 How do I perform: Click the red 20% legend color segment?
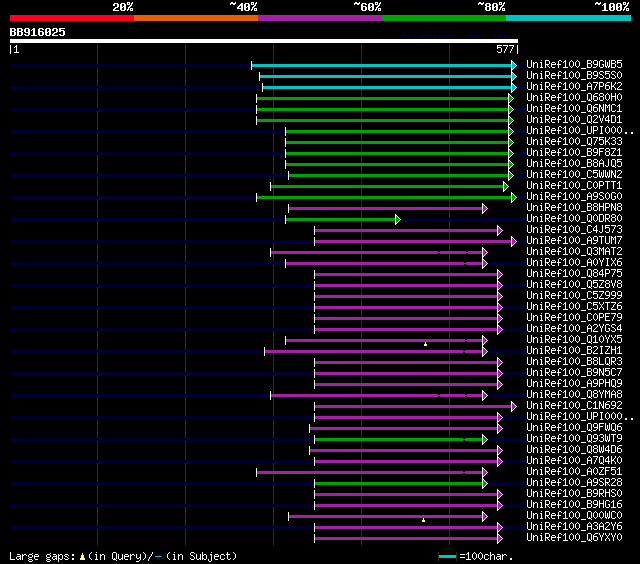[x=72, y=18]
